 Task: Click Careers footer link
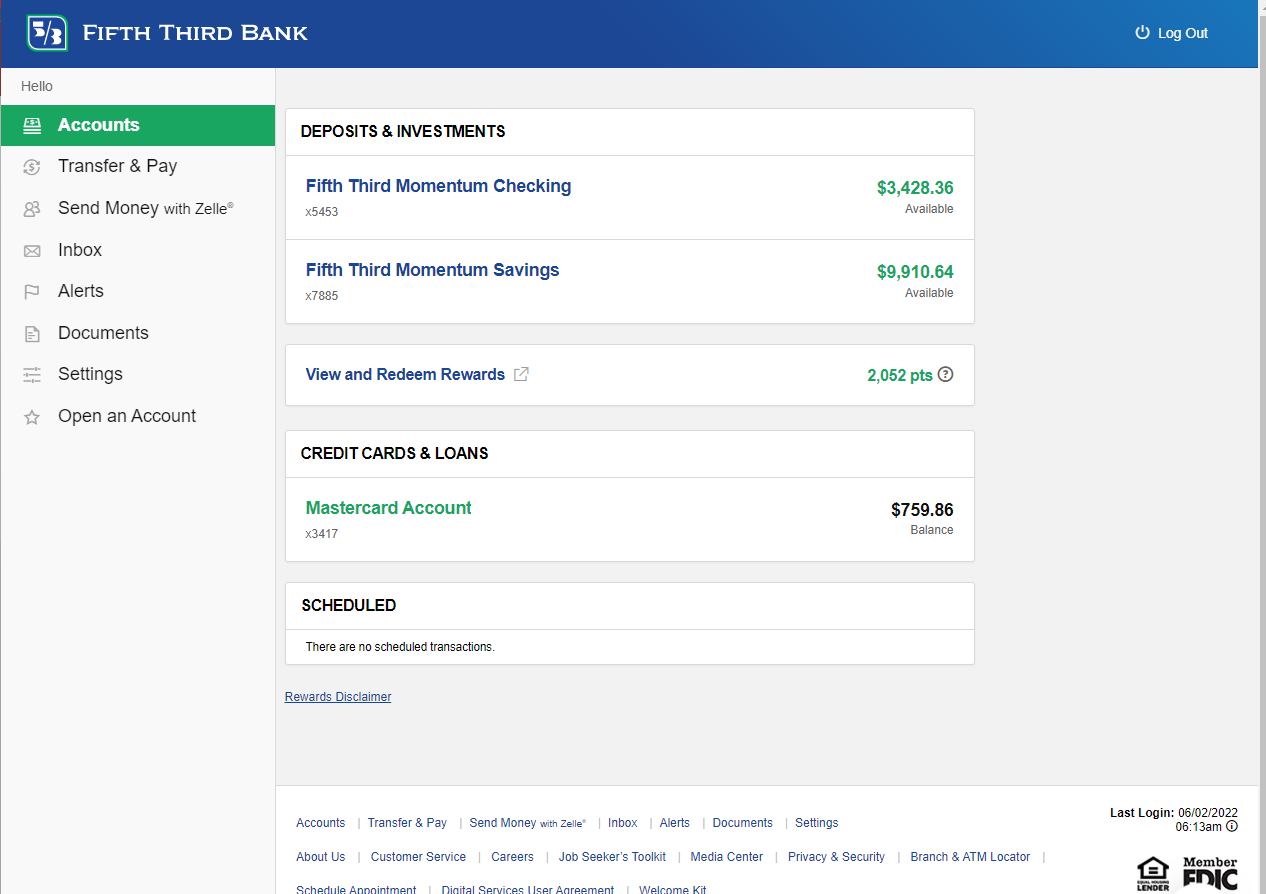(x=512, y=857)
